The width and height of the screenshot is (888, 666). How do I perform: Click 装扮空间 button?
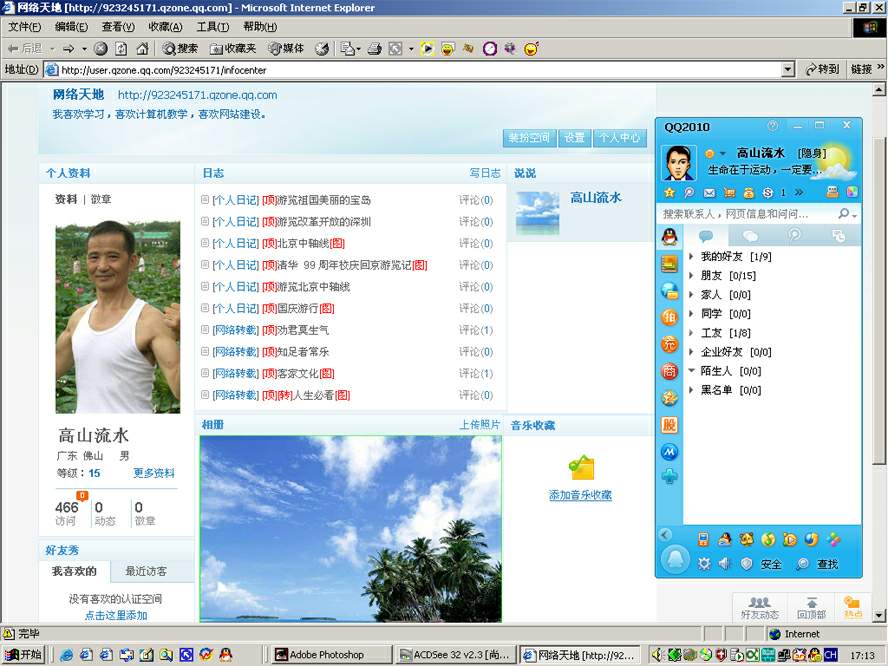[x=529, y=138]
